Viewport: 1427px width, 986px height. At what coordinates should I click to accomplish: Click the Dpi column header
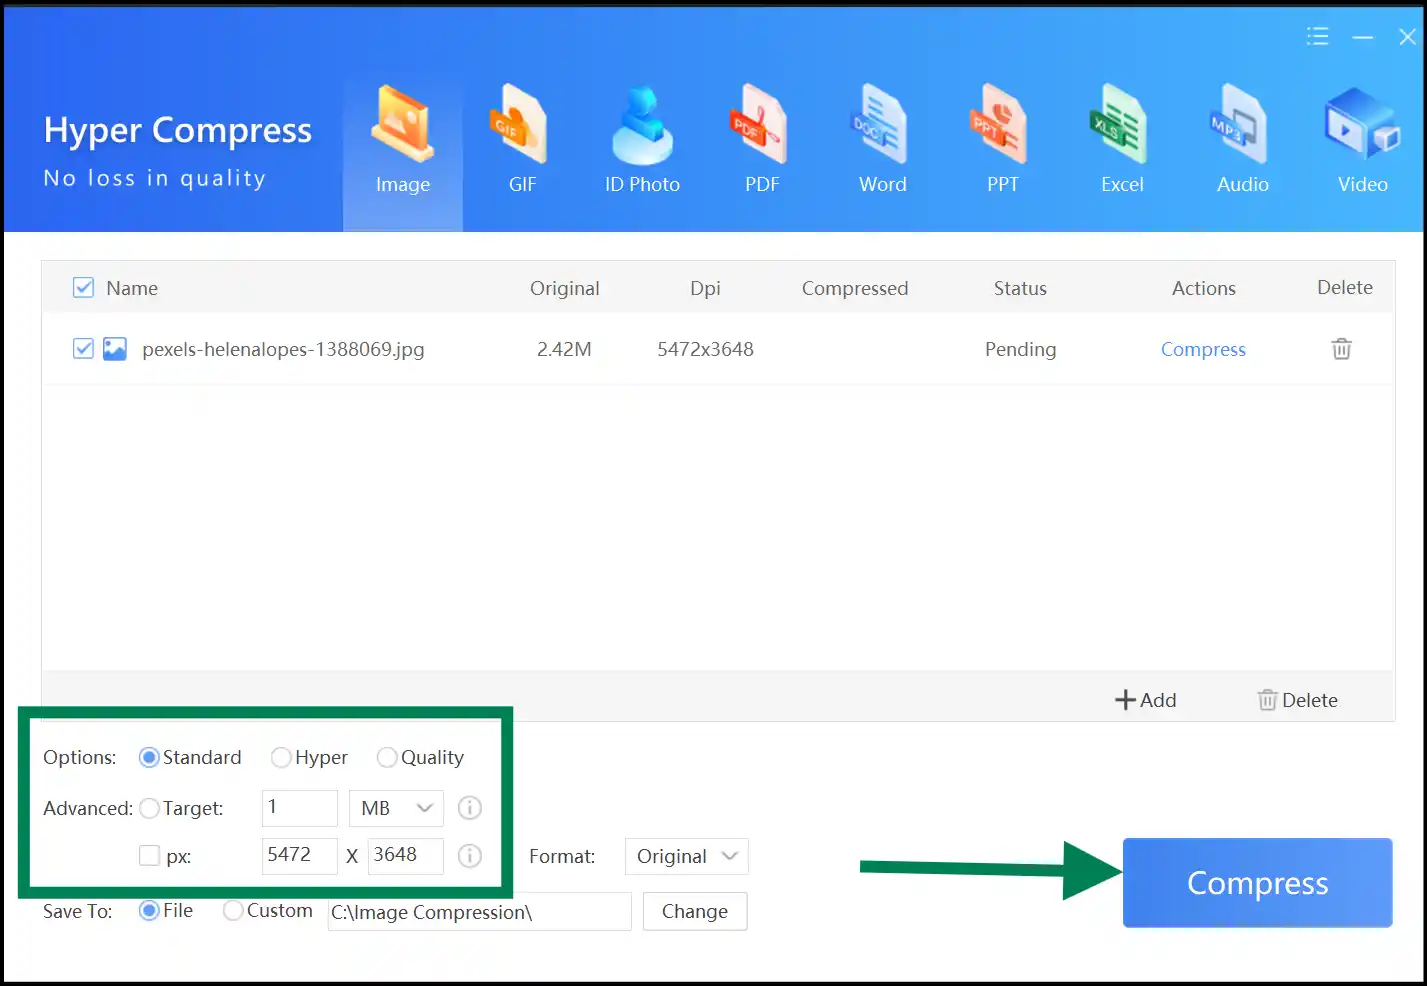pyautogui.click(x=705, y=288)
